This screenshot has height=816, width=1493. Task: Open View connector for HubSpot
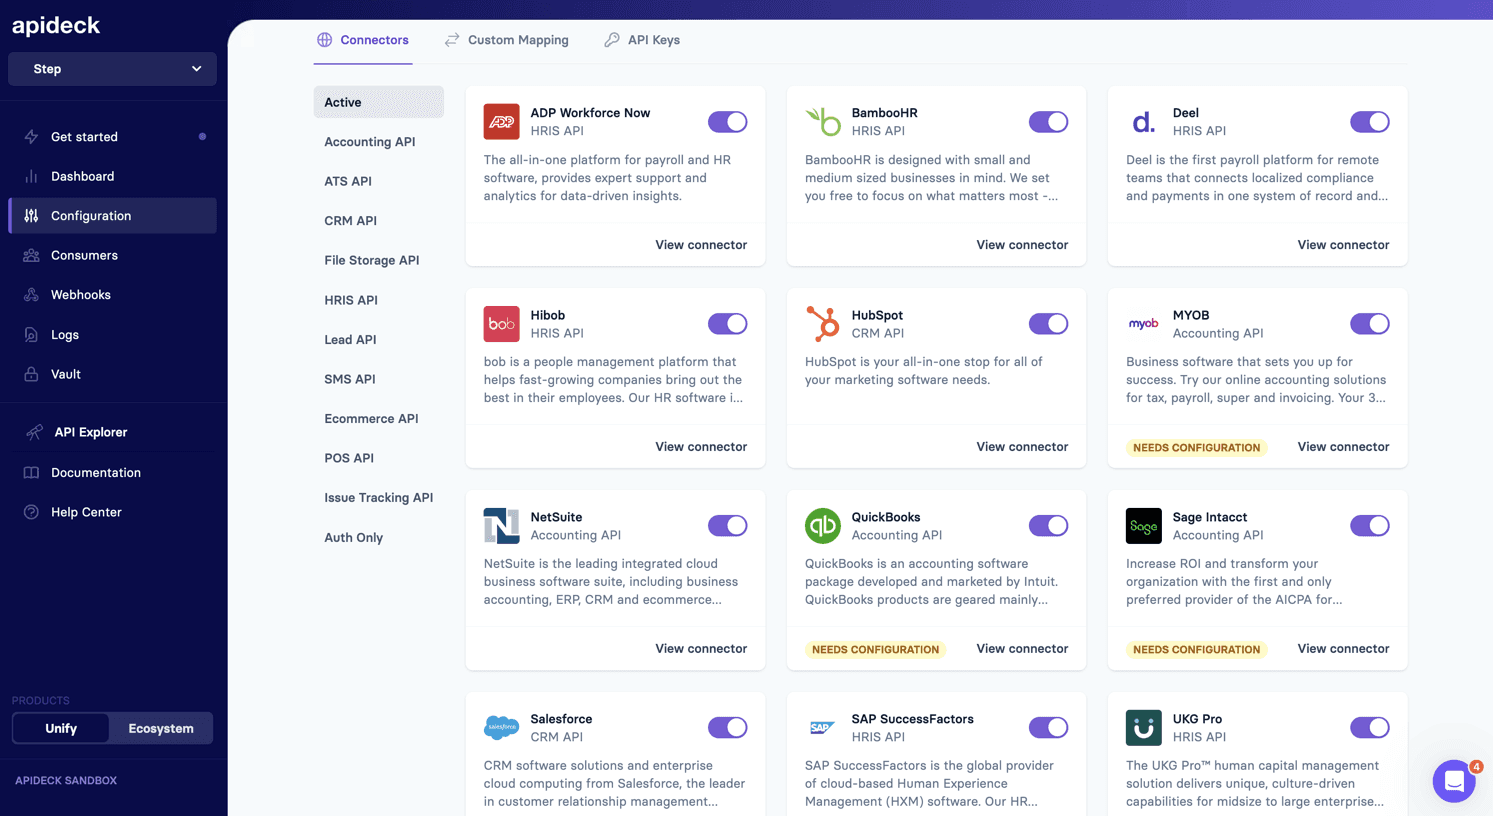1022,447
